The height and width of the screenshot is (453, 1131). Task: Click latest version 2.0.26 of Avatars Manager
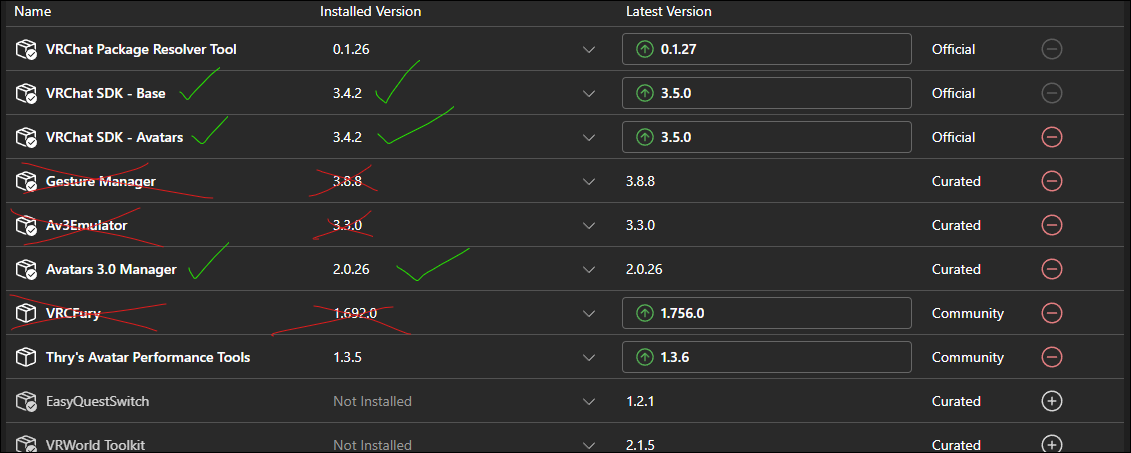pyautogui.click(x=644, y=269)
